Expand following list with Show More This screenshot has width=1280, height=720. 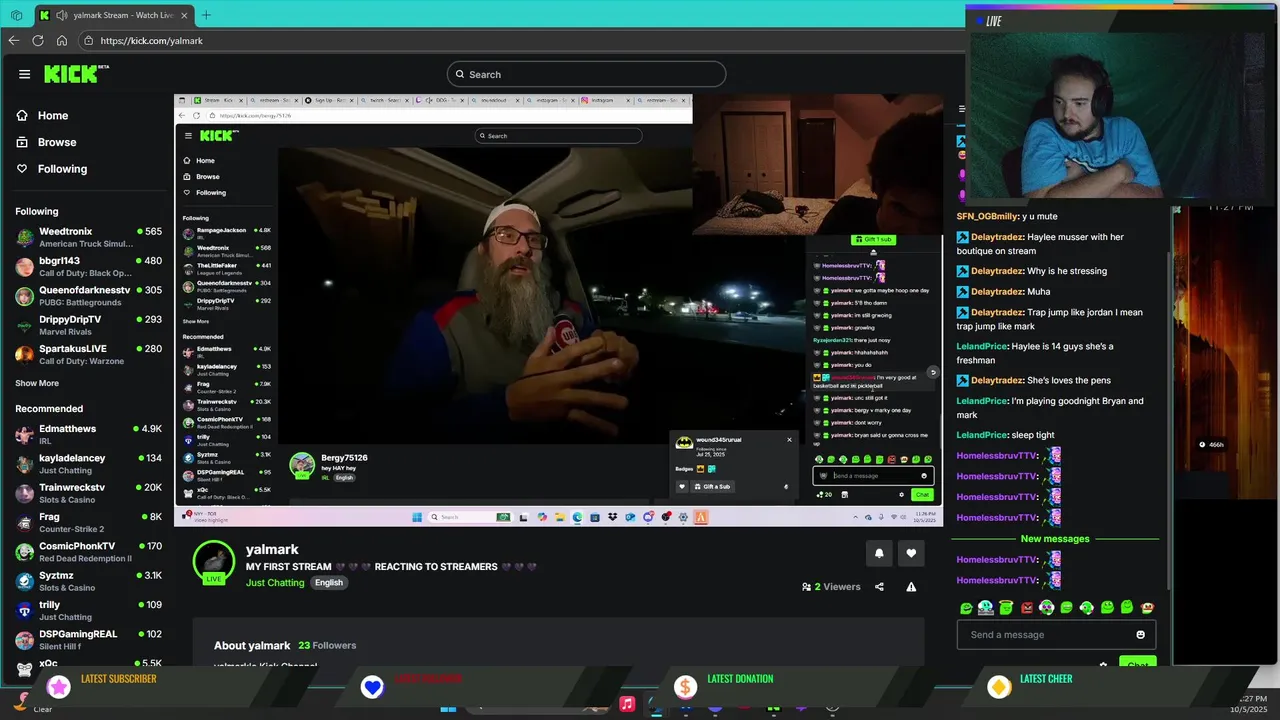coord(37,383)
